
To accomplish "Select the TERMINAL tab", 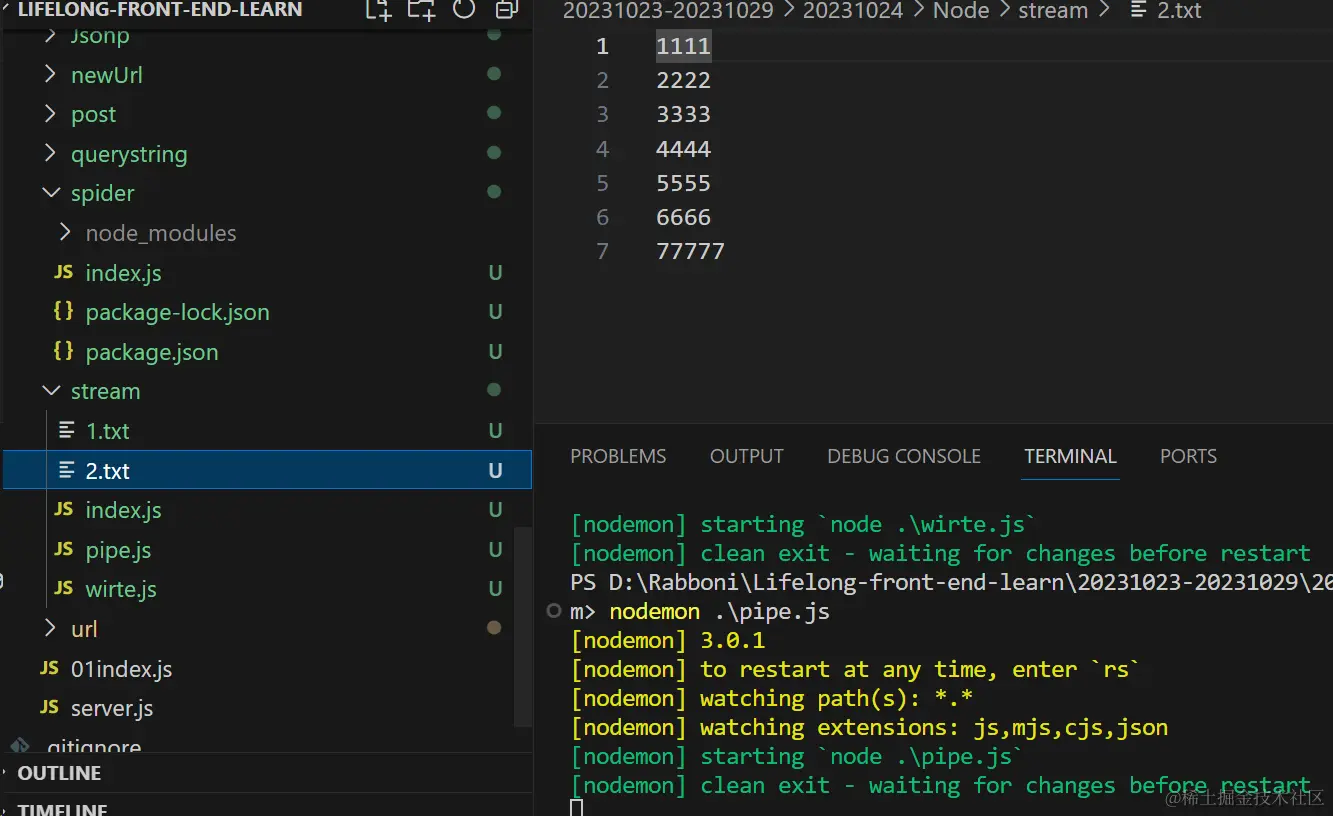I will pyautogui.click(x=1070, y=456).
